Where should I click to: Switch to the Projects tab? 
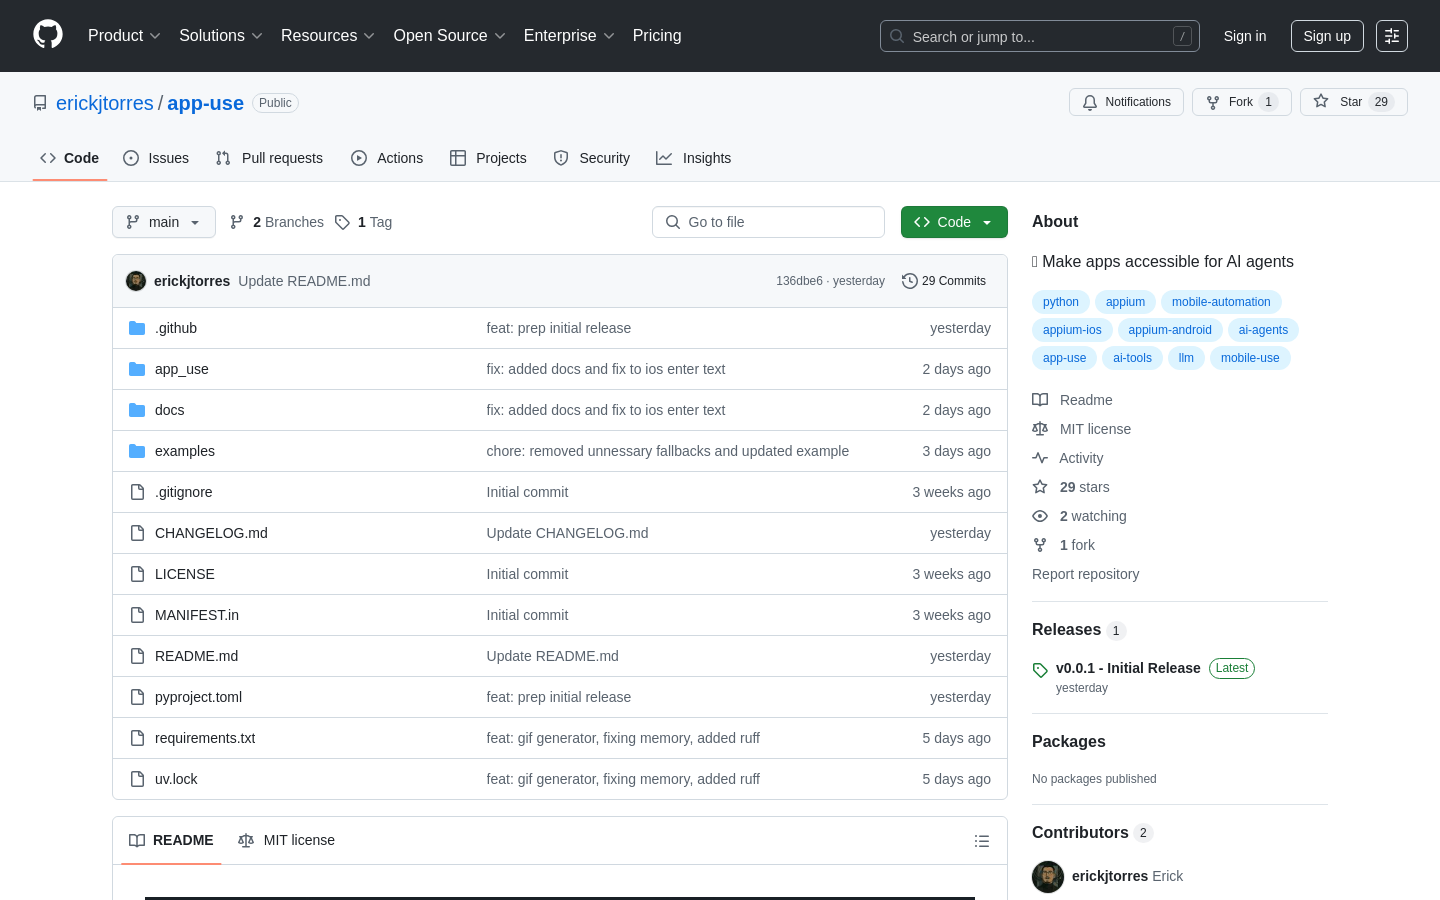click(x=488, y=158)
